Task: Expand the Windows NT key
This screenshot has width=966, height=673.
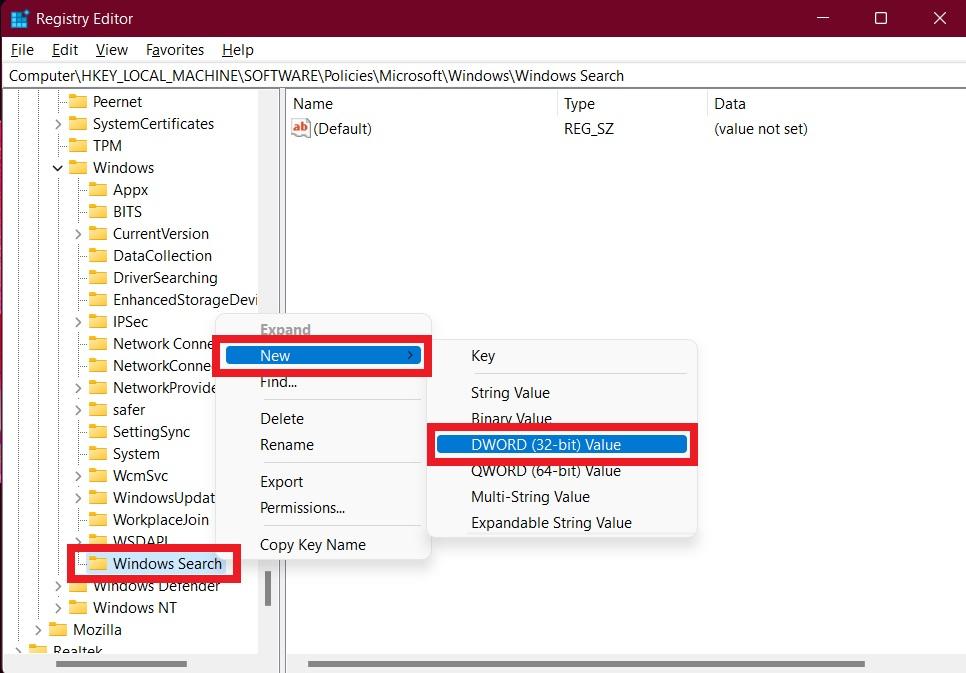Action: coord(58,608)
